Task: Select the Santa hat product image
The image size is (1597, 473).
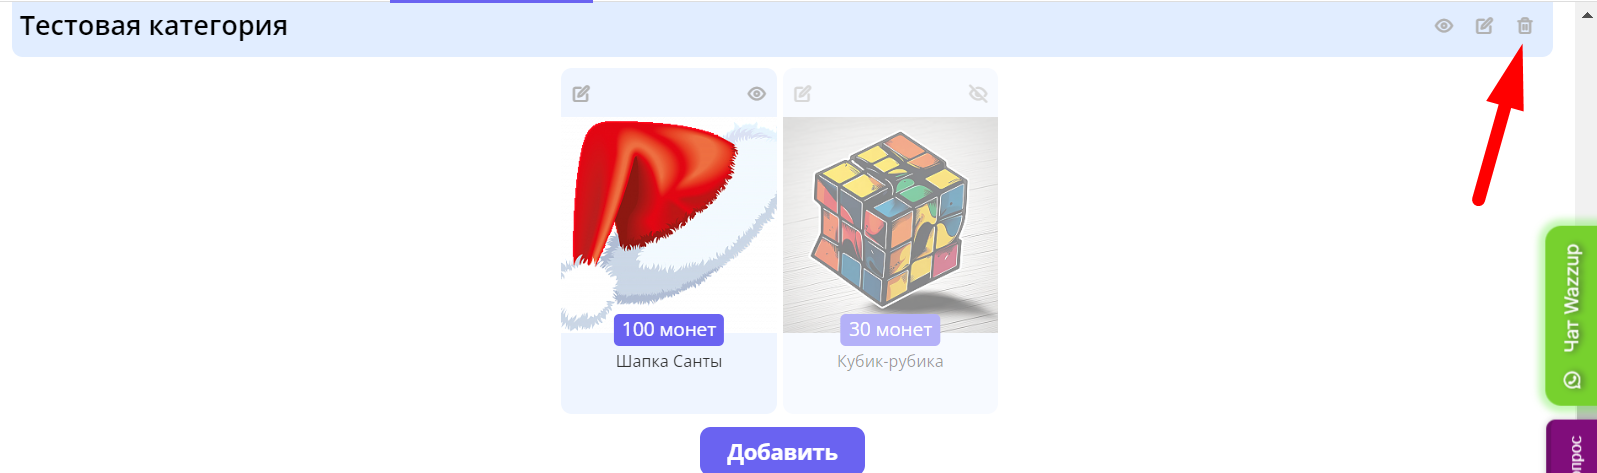Action: point(669,225)
